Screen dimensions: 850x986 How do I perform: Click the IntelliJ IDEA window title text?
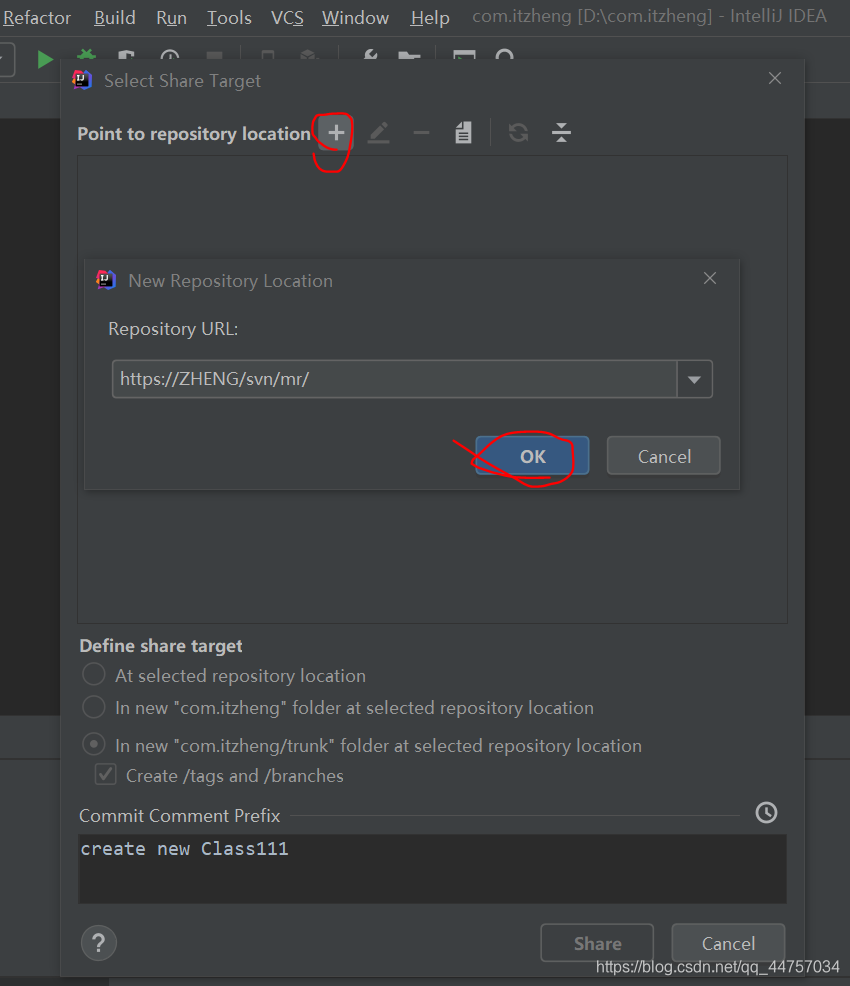(x=649, y=16)
